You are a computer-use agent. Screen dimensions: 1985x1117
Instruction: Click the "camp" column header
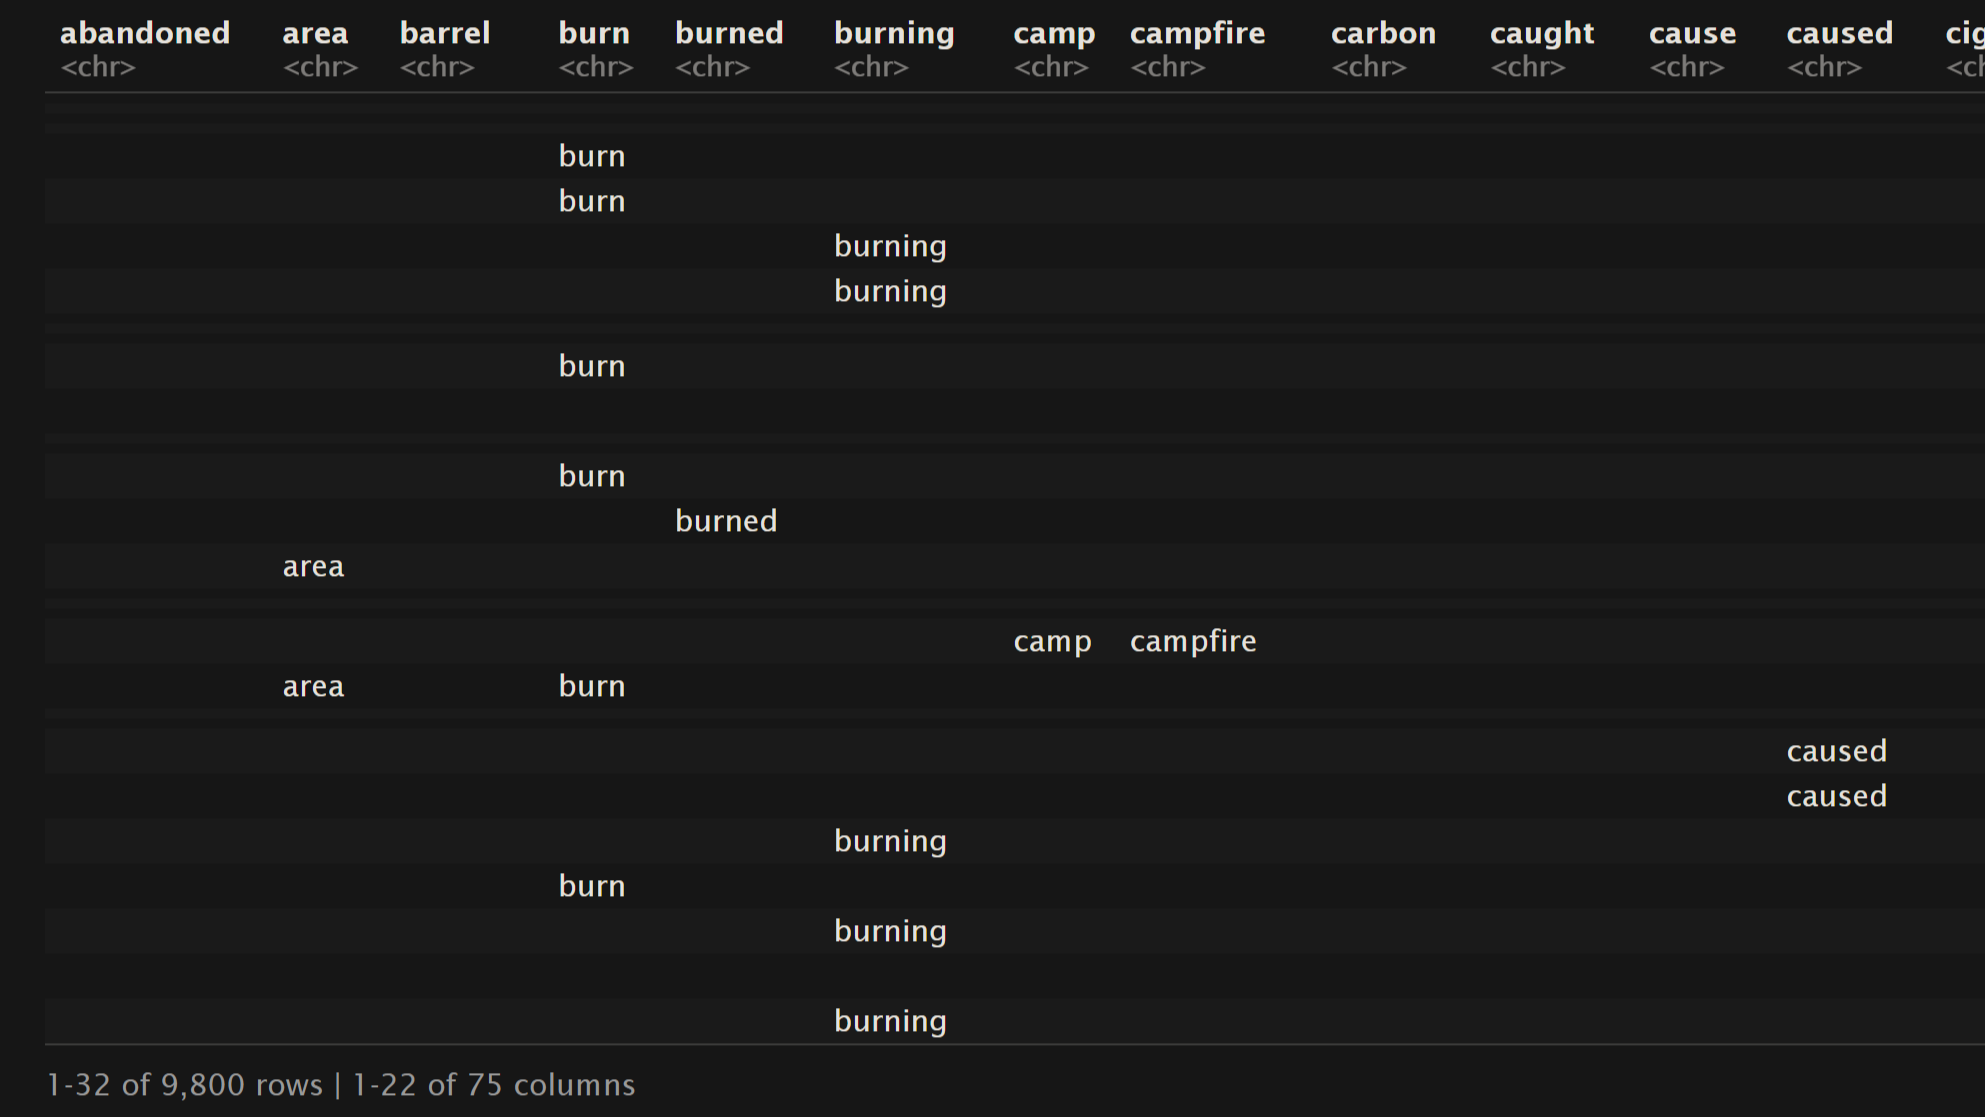tap(1054, 34)
